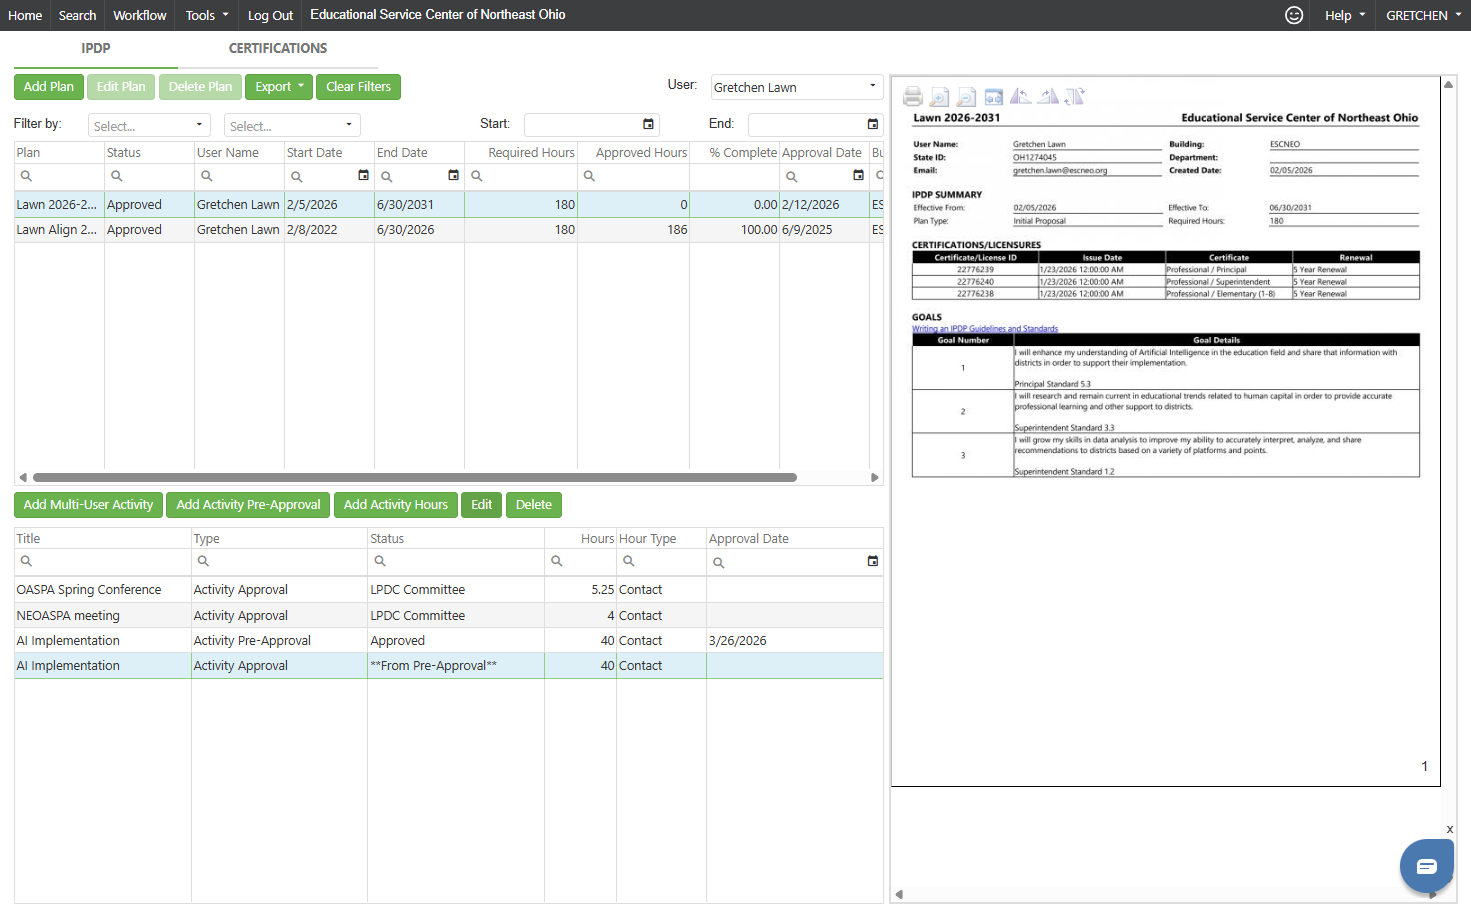The image size is (1471, 911).
Task: Click the plans grid horizontal scrollbar
Action: click(x=415, y=478)
